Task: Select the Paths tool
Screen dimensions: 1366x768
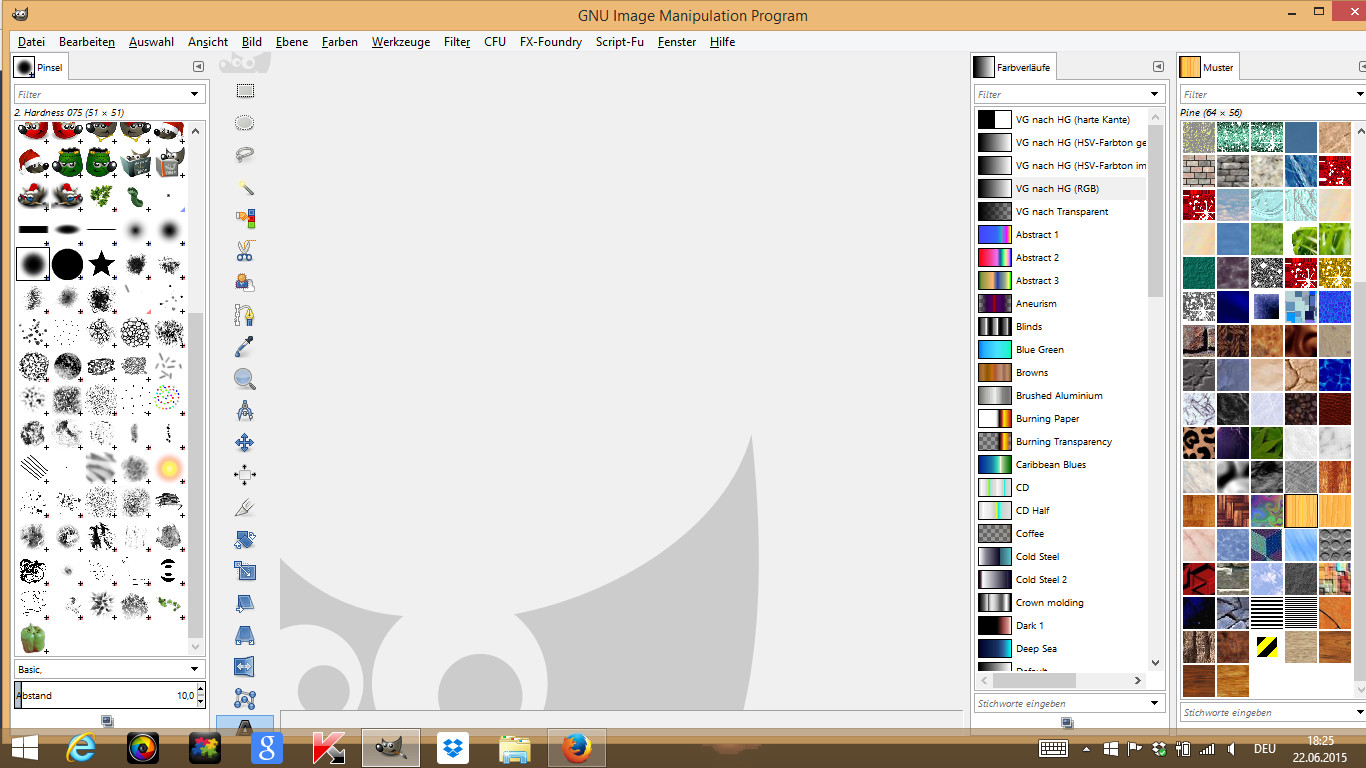Action: 245,315
